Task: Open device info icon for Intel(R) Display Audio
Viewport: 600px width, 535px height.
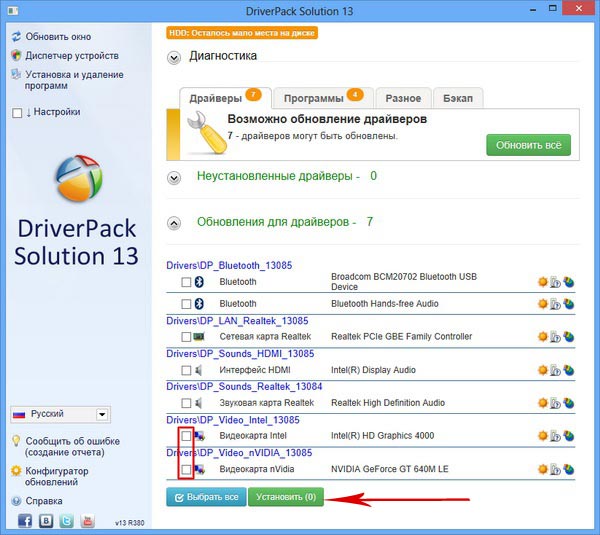Action: point(555,370)
